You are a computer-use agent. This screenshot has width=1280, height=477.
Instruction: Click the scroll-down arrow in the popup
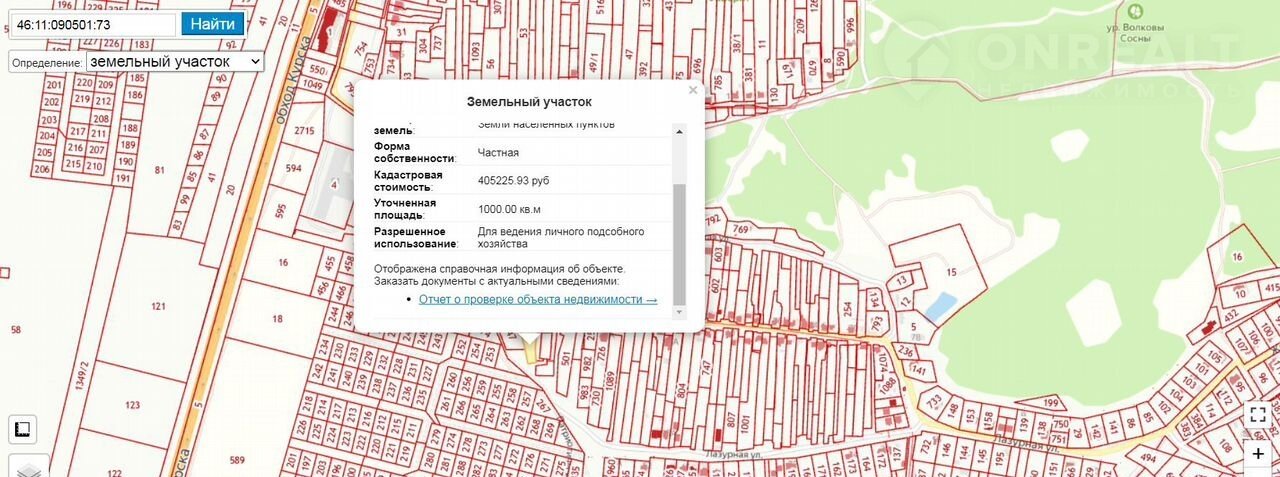point(680,299)
